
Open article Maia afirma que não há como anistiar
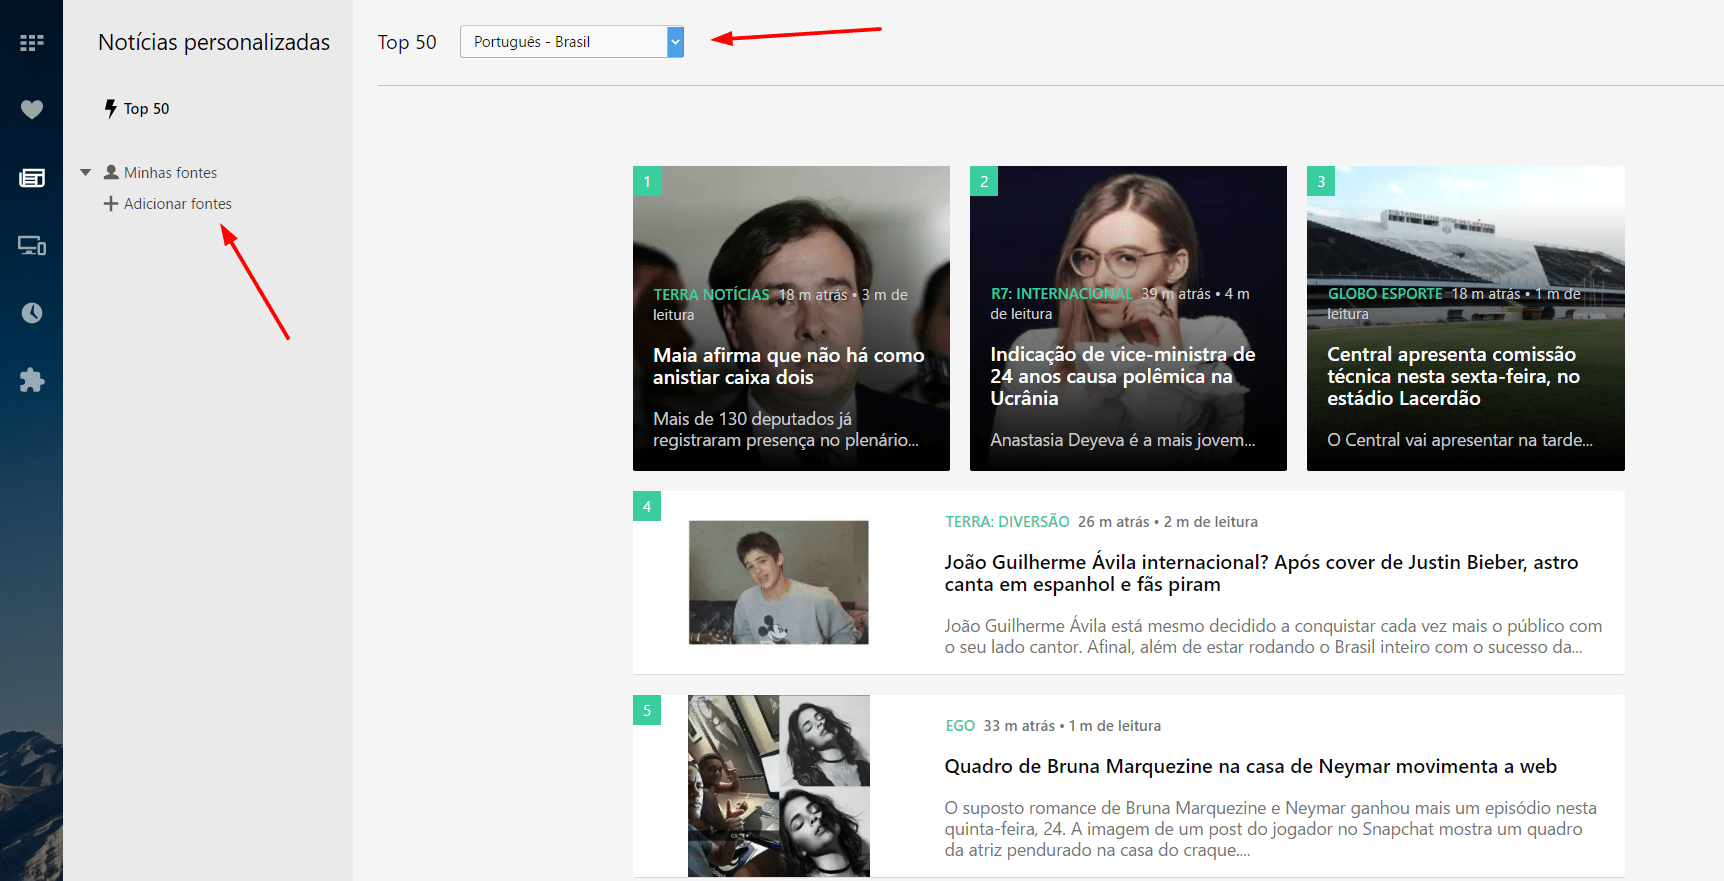pyautogui.click(x=789, y=366)
